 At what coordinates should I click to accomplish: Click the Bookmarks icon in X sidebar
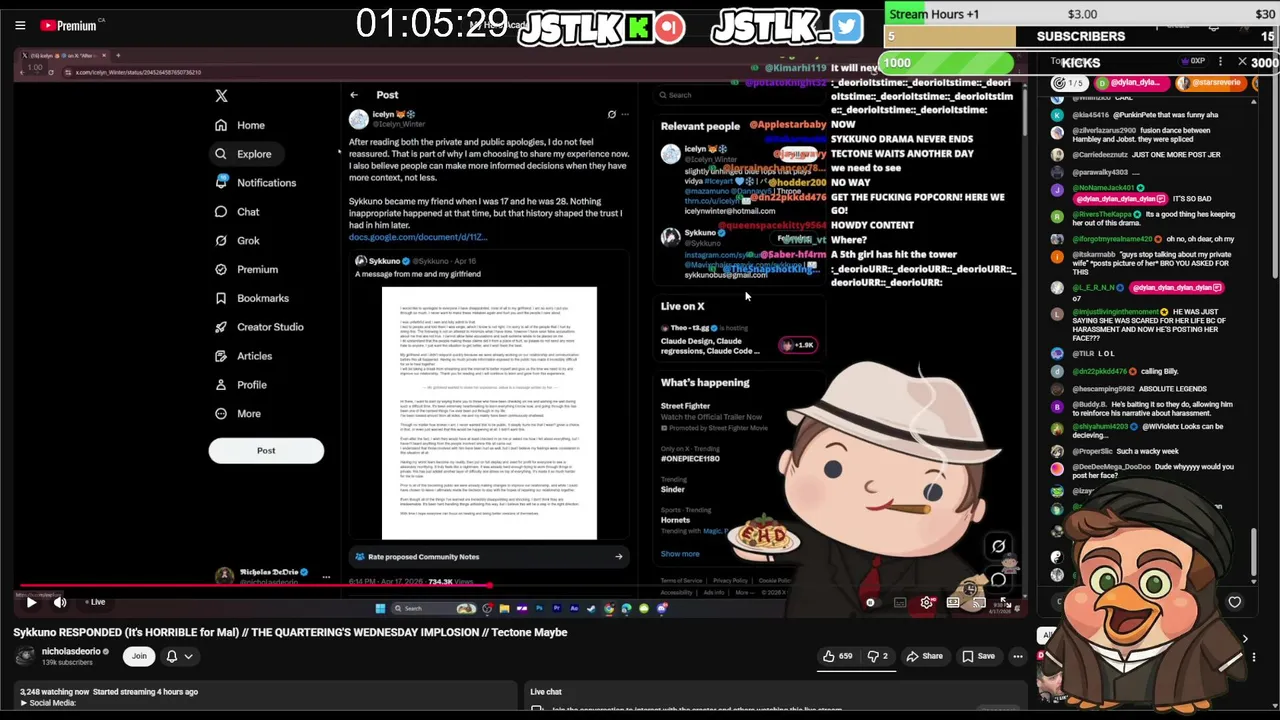[x=221, y=298]
